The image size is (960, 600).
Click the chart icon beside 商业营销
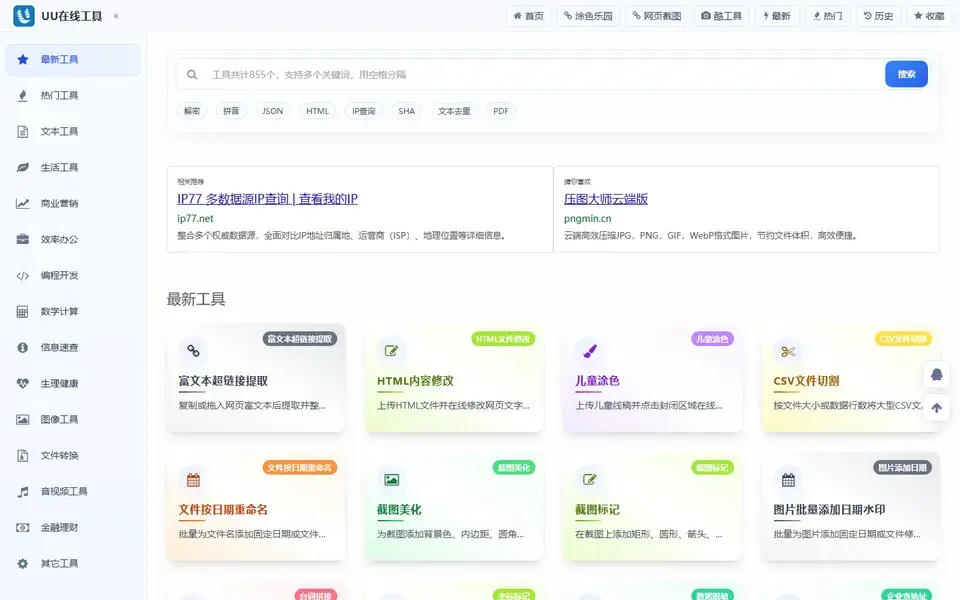coord(23,203)
